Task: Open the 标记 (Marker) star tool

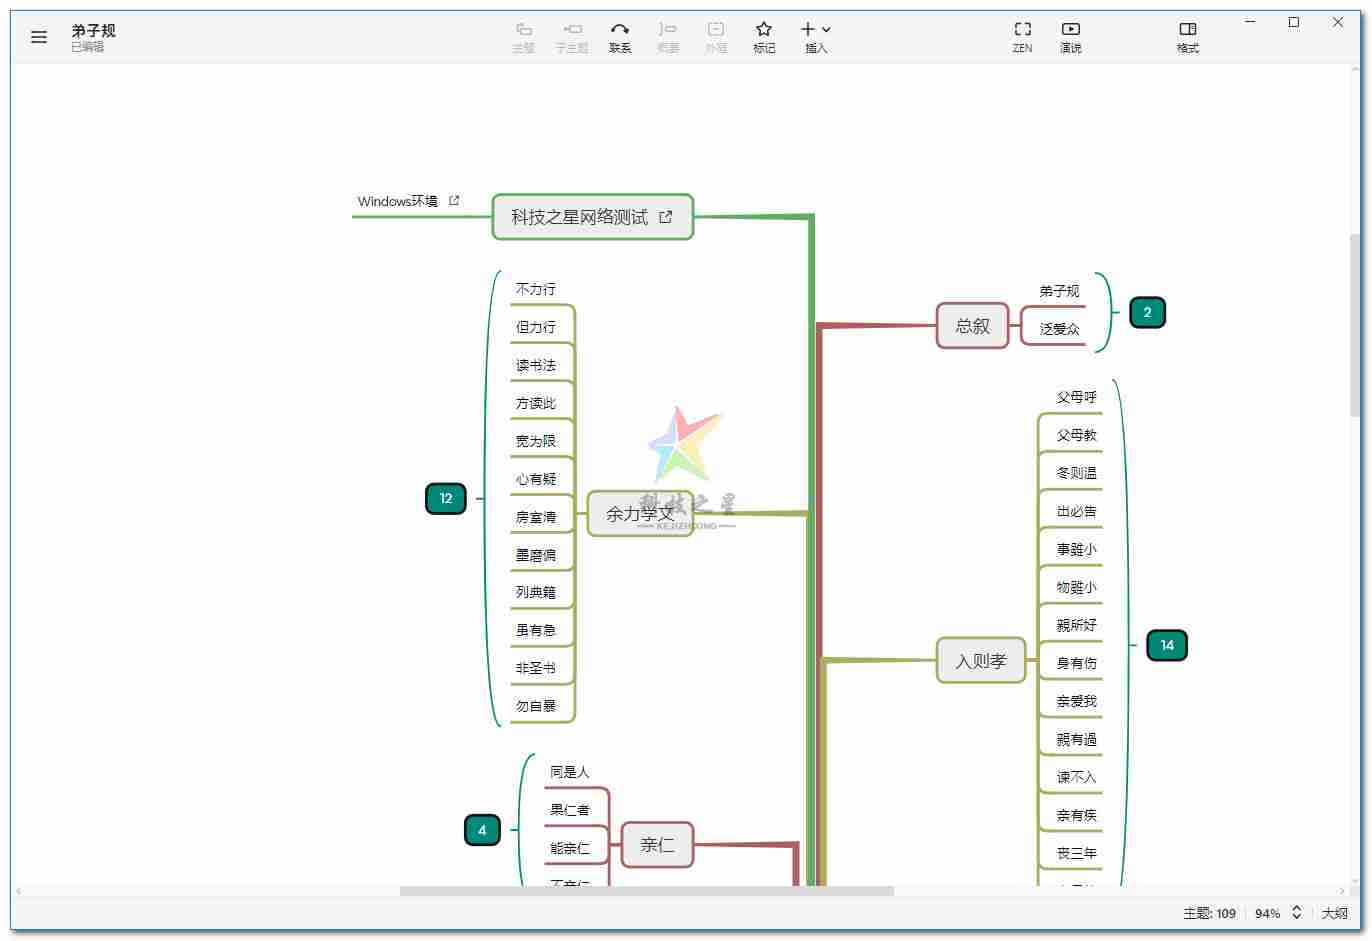Action: [x=764, y=36]
